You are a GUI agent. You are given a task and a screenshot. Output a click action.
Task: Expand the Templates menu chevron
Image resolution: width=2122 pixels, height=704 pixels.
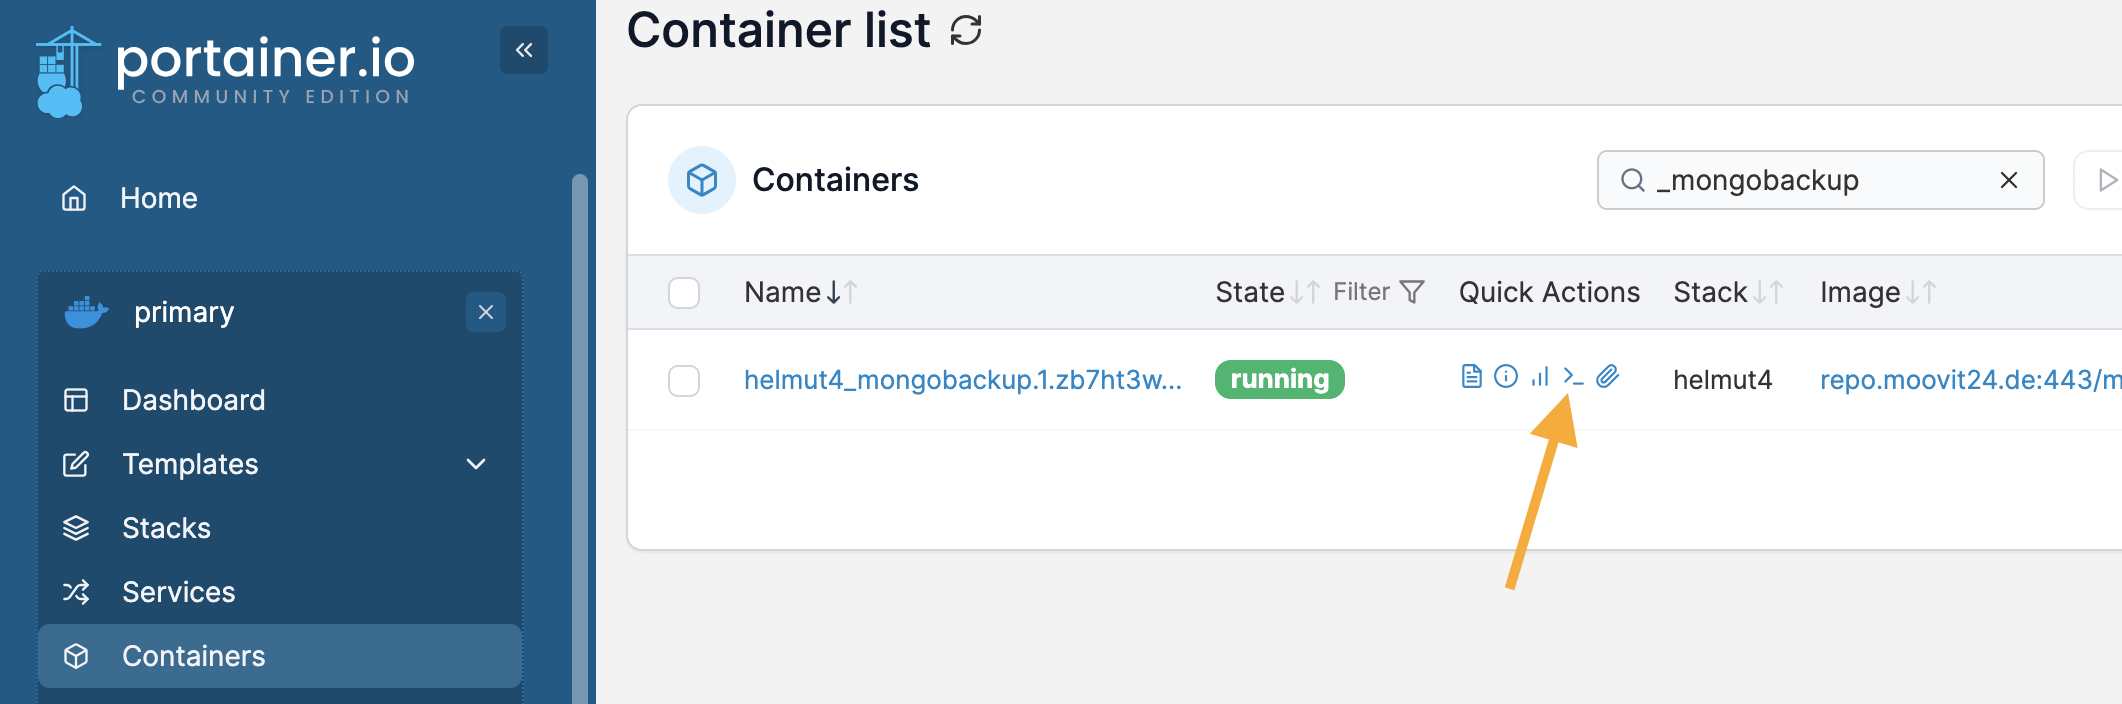476,464
